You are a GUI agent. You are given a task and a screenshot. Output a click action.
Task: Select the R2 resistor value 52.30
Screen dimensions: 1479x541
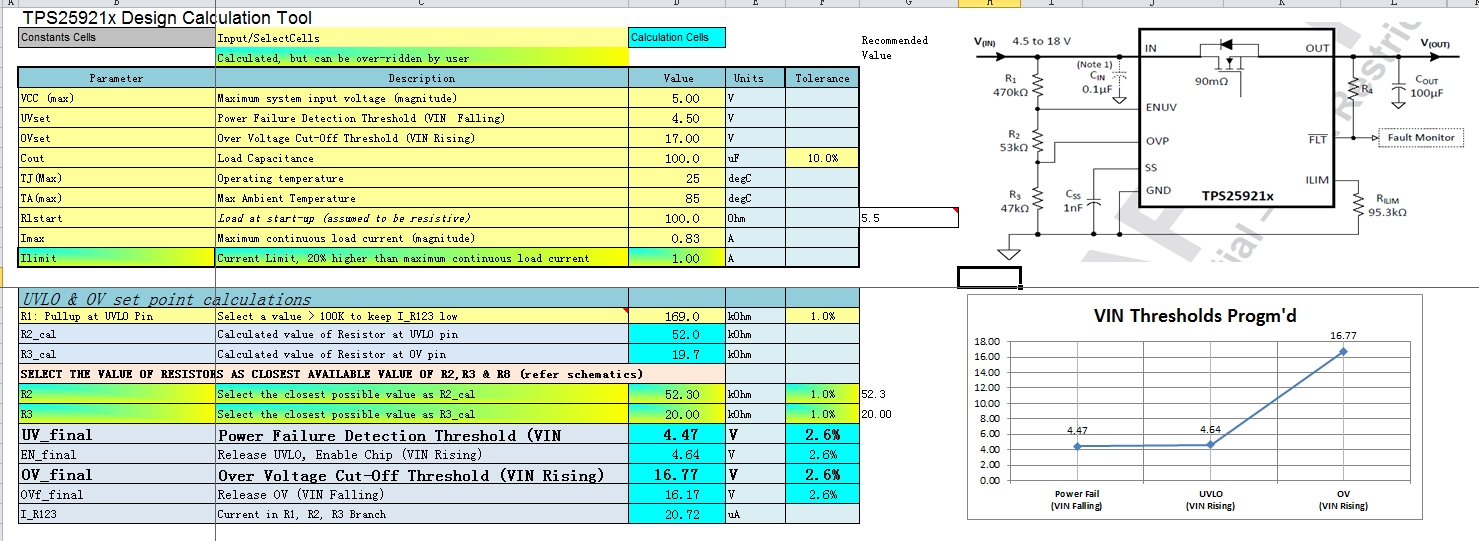coord(677,395)
